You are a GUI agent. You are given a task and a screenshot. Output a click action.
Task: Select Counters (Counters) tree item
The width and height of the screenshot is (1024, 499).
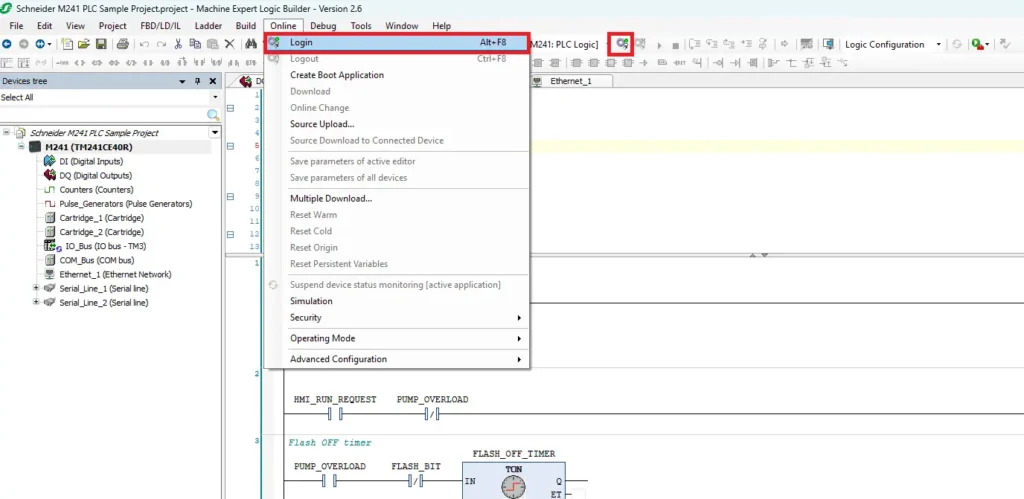click(x=96, y=189)
